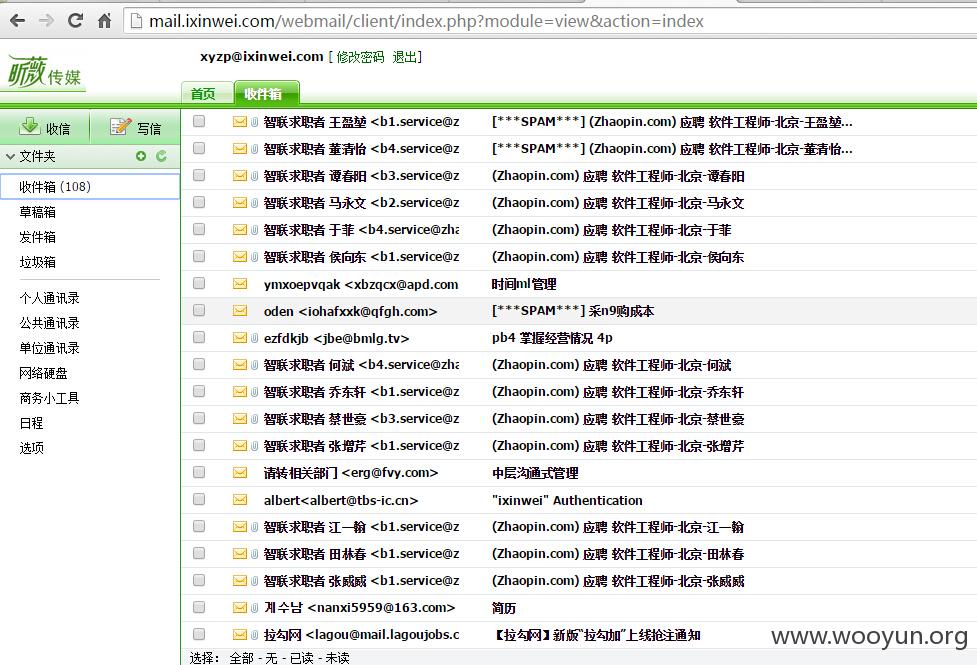Open 网络硬盘 network disk
Screen dimensions: 977x665
point(43,373)
